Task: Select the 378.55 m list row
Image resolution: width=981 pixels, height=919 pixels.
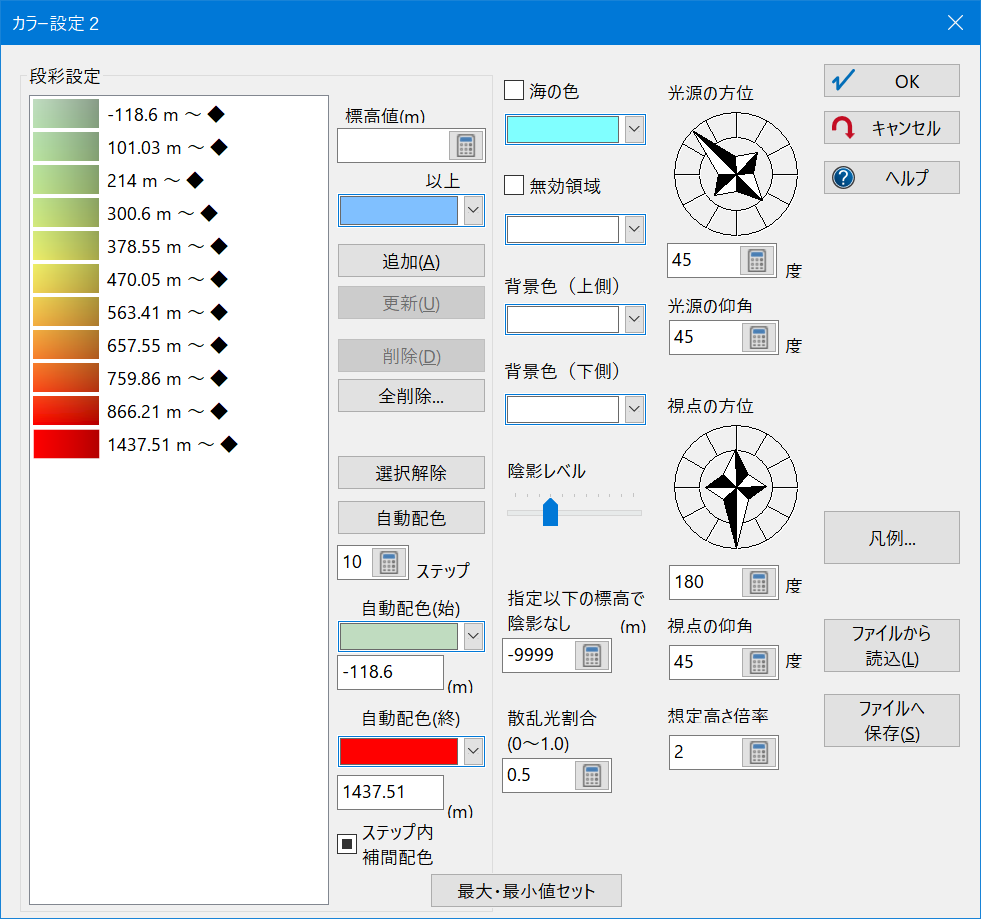Action: pyautogui.click(x=179, y=246)
